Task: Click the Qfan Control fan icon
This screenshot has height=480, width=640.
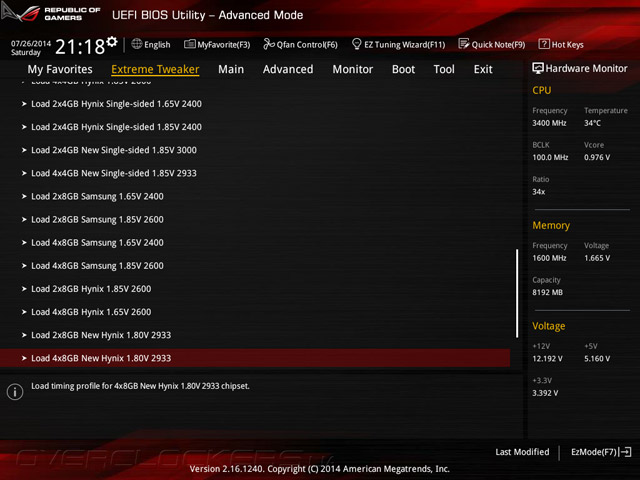Action: point(269,44)
